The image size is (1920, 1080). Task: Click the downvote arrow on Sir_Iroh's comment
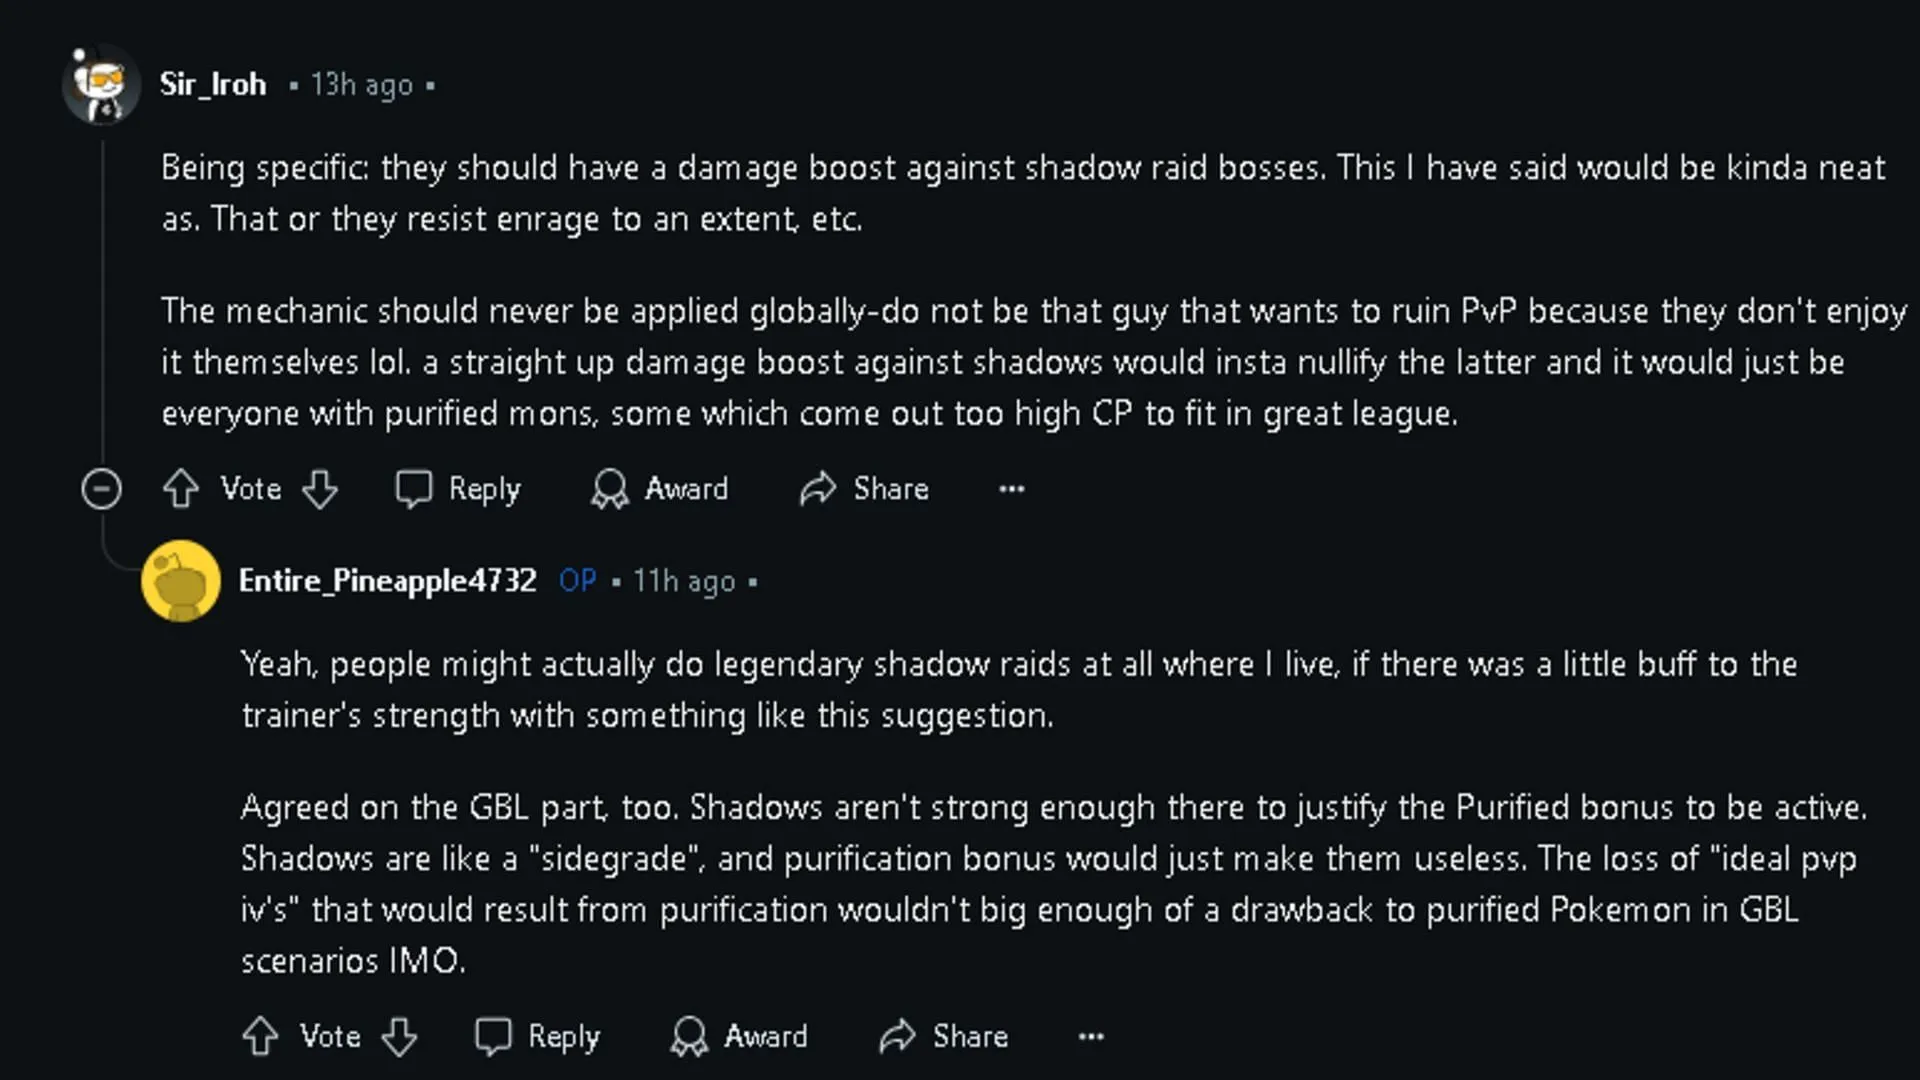tap(319, 488)
